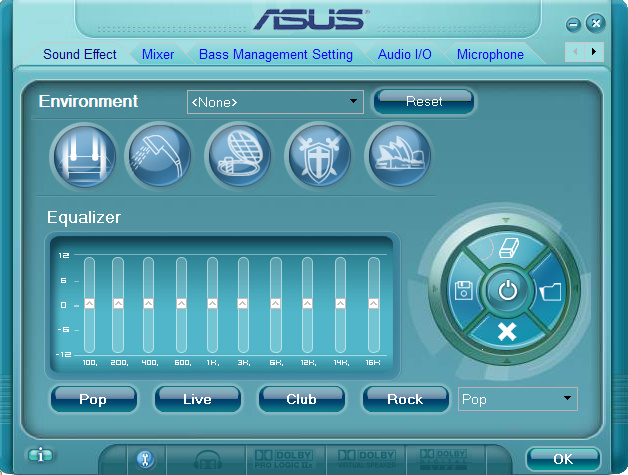Screen dimensions: 628x475
Task: Click the Dolby Headphone icon
Action: click(x=207, y=460)
